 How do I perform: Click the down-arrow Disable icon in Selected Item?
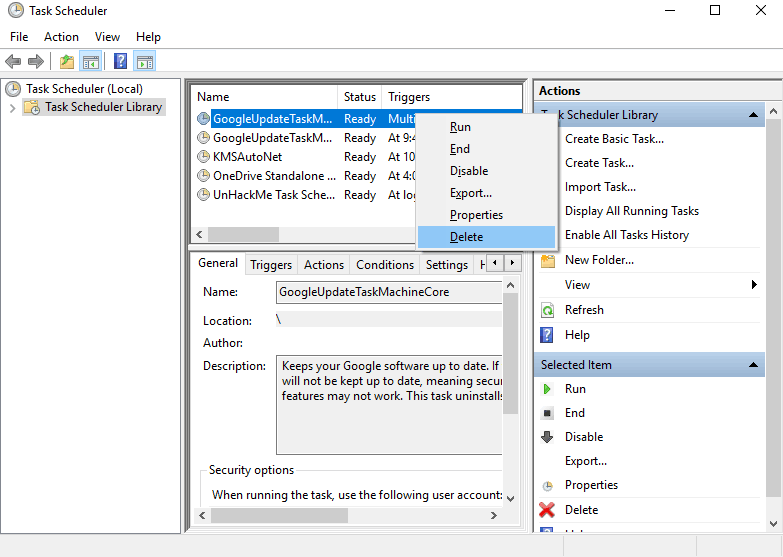[547, 437]
